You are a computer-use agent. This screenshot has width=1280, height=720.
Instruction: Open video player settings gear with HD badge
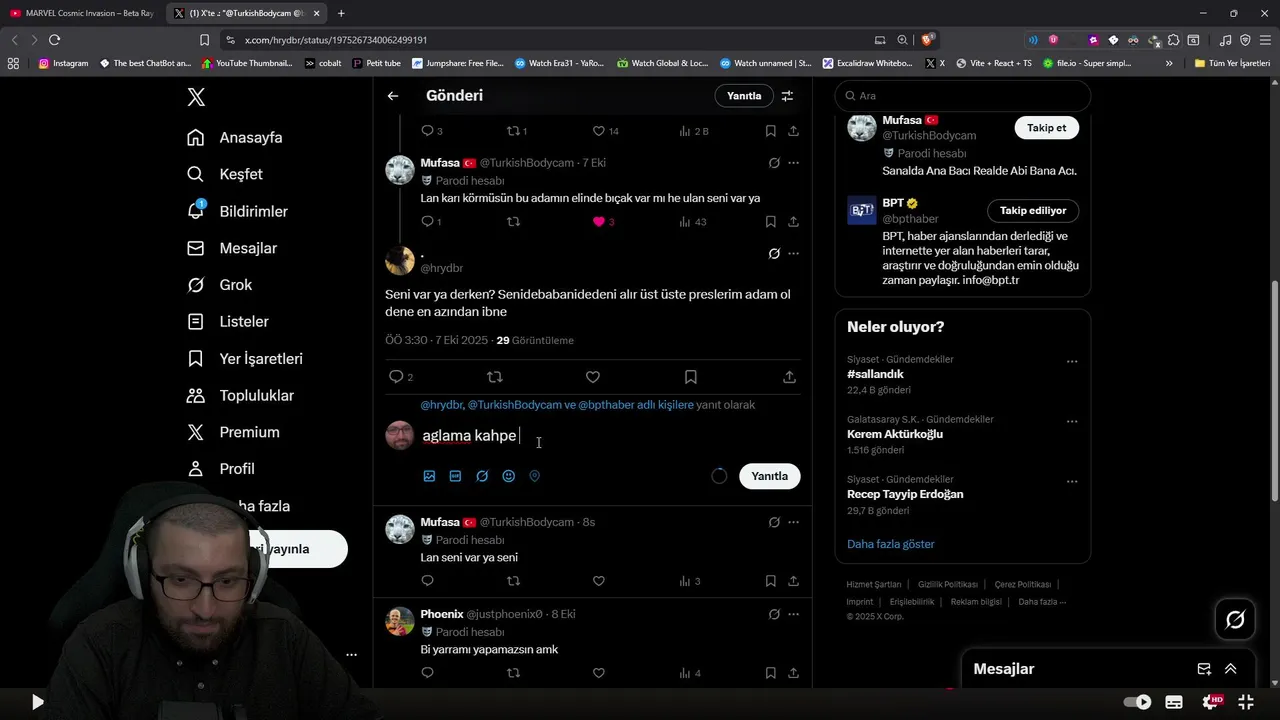(1212, 702)
